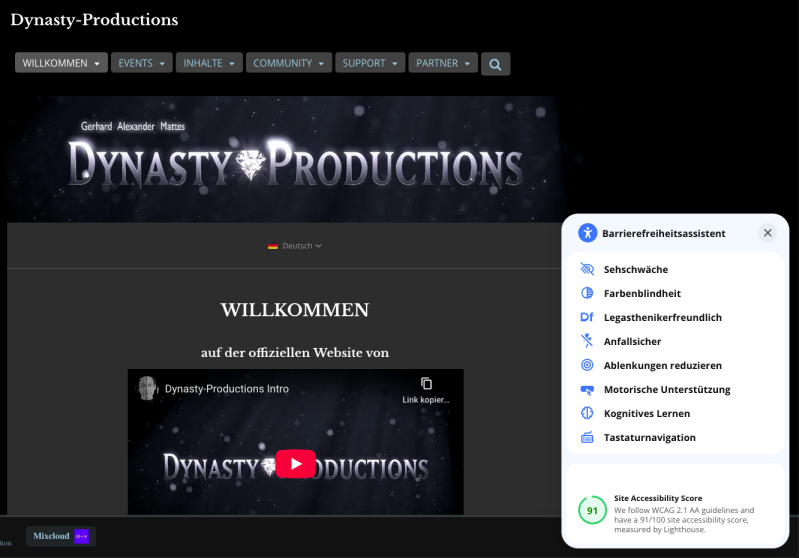Expand the INHALTE dropdown arrow
The width and height of the screenshot is (799, 558).
click(x=232, y=64)
